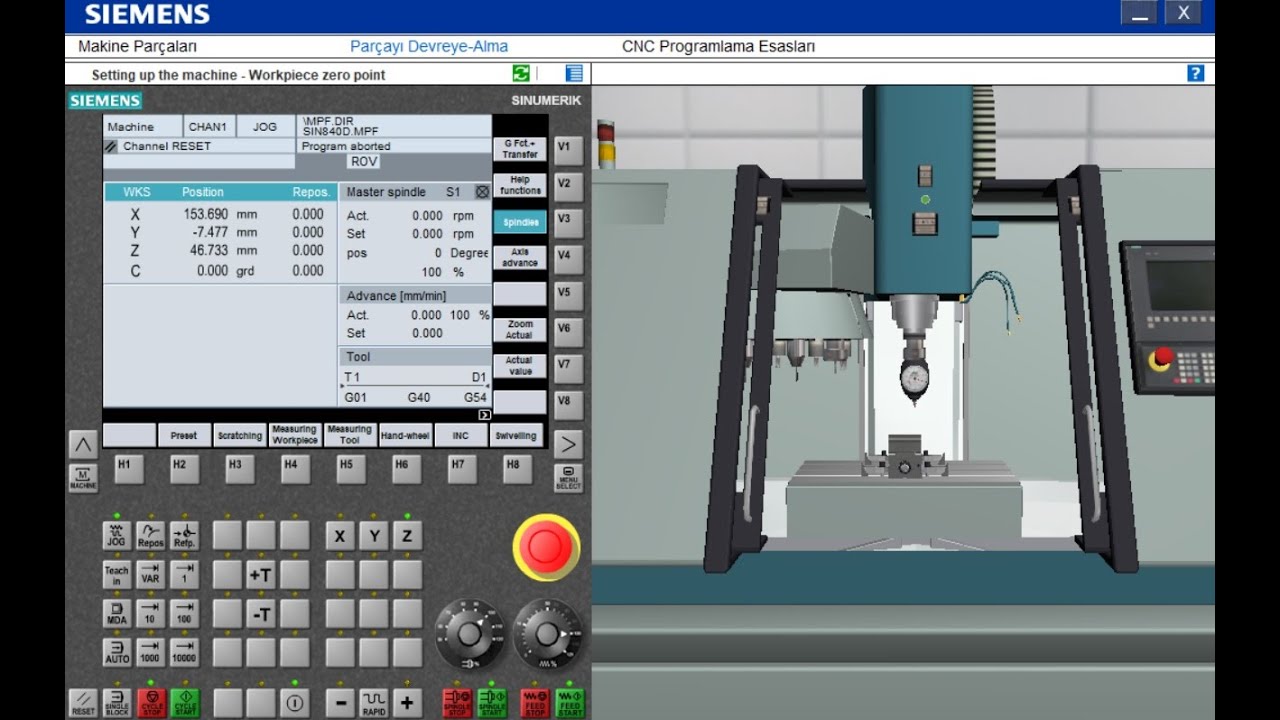Screen dimensions: 1280x720
Task: Open the G Fct.+ Transfer softkey
Action: pos(519,149)
